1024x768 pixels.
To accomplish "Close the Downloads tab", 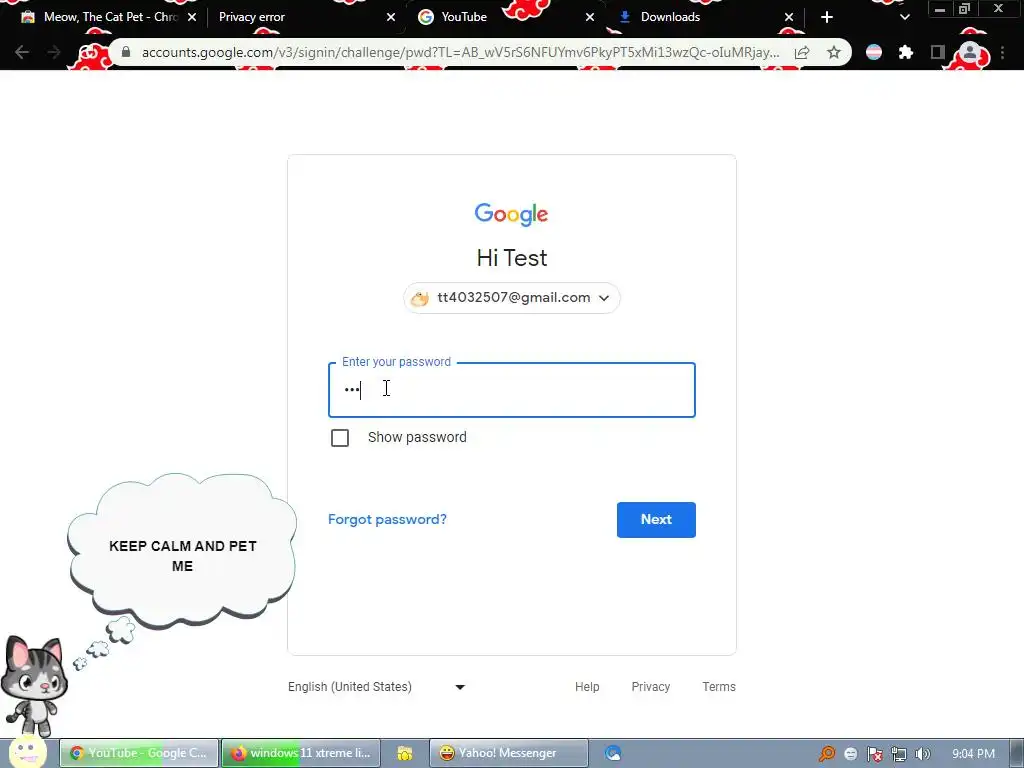I will coord(789,17).
